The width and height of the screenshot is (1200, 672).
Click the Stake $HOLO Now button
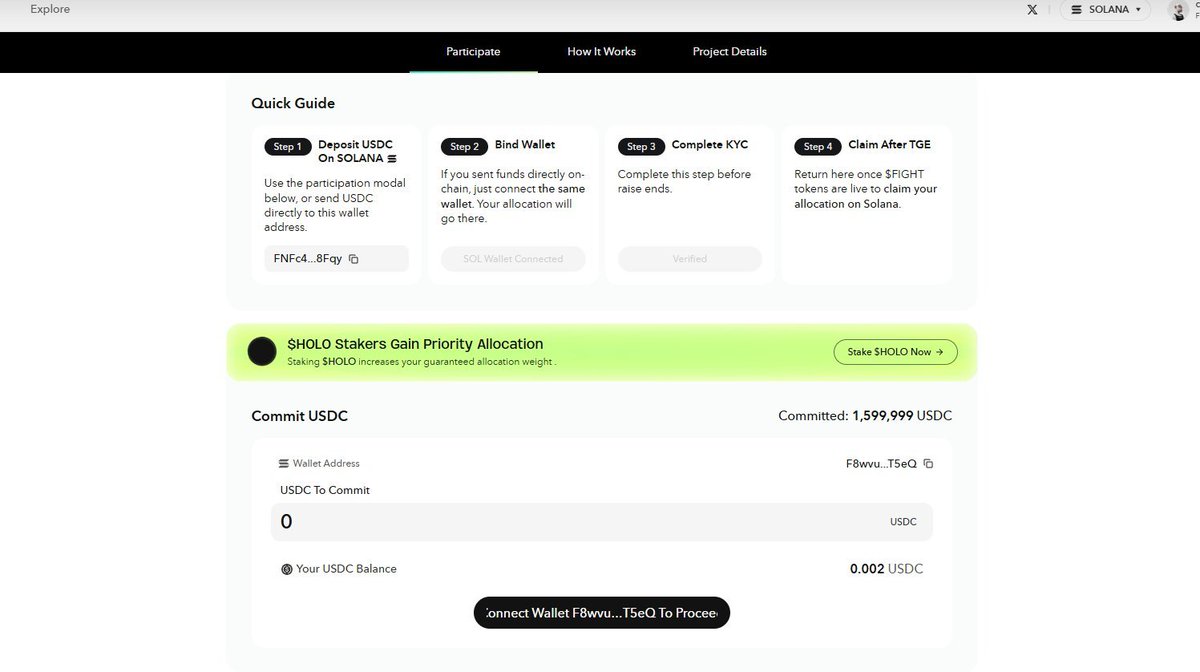[x=895, y=352]
